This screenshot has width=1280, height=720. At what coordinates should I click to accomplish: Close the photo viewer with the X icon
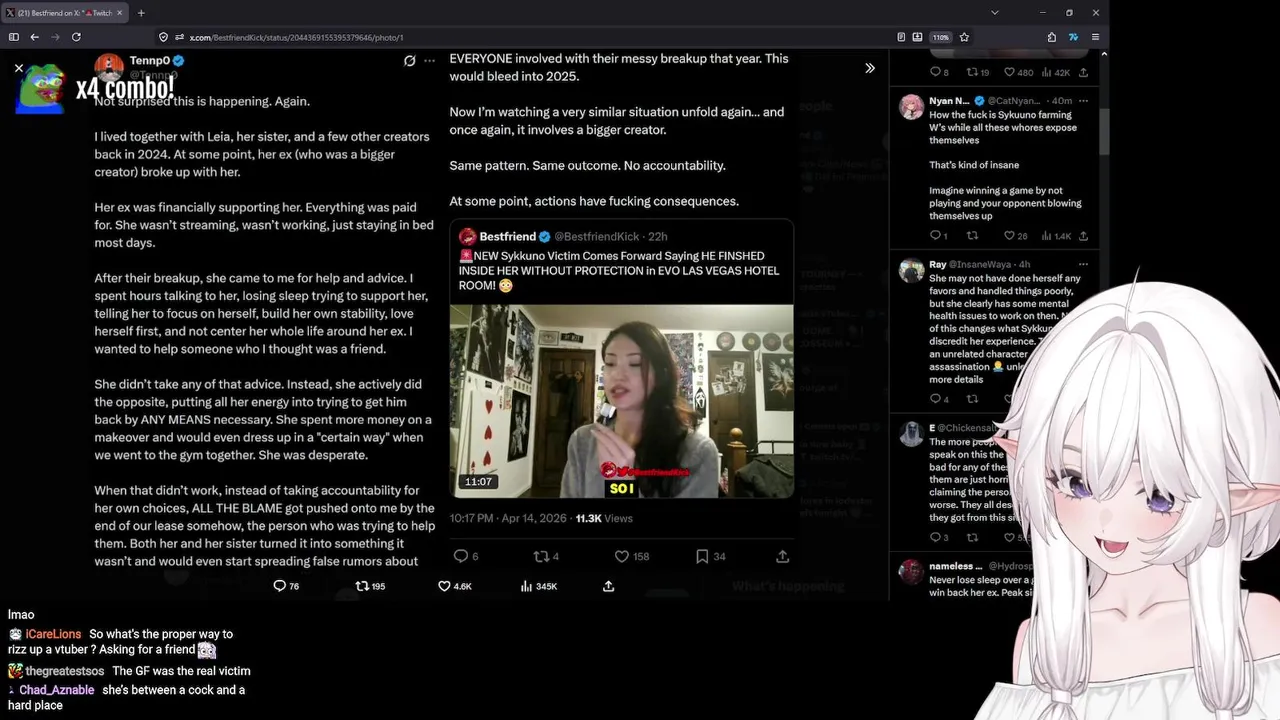pyautogui.click(x=19, y=68)
